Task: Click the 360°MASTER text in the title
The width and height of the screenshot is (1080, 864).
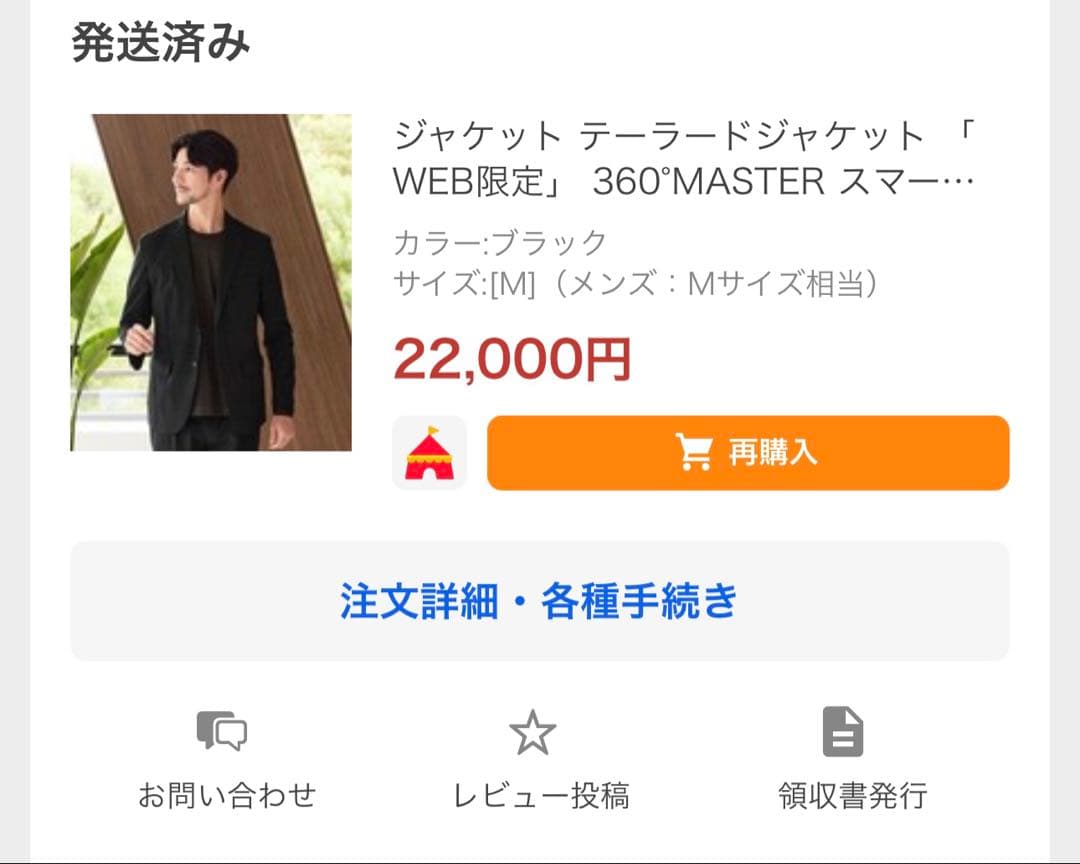Action: tap(709, 182)
